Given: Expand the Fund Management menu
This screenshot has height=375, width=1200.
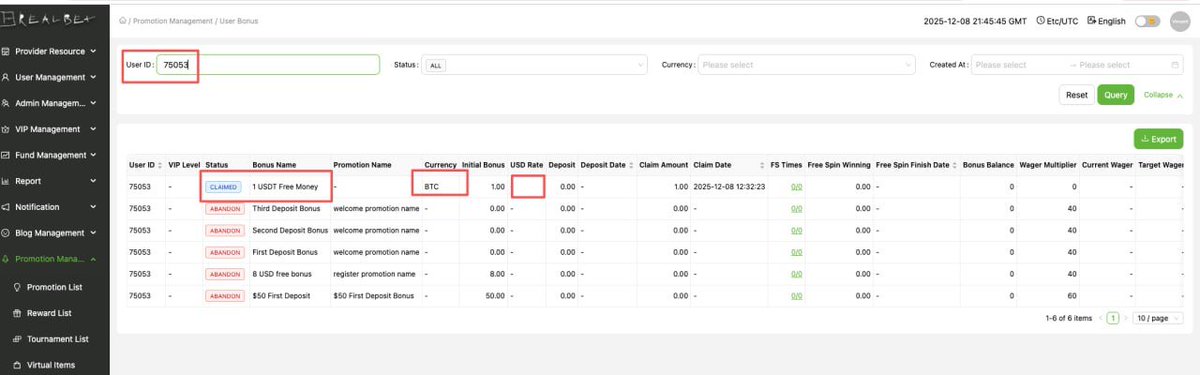Looking at the screenshot, I should pyautogui.click(x=93, y=155).
